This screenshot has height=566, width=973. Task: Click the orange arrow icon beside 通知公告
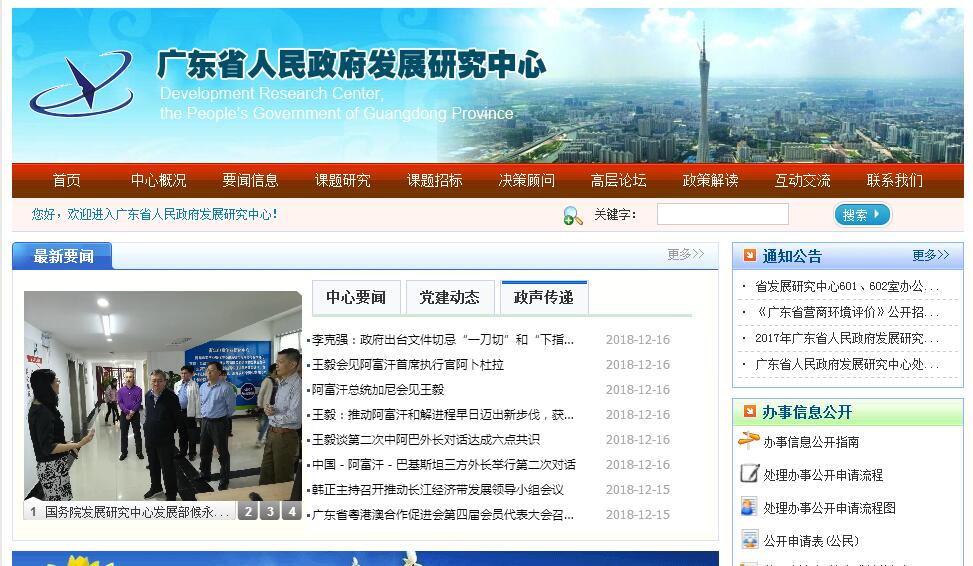point(749,256)
